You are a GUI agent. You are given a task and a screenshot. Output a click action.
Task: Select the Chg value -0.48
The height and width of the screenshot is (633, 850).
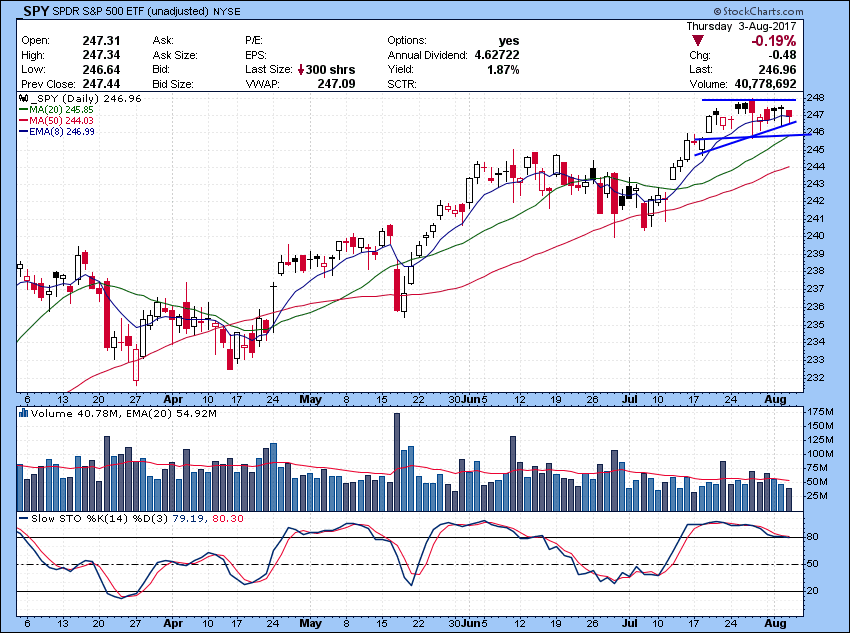point(781,55)
